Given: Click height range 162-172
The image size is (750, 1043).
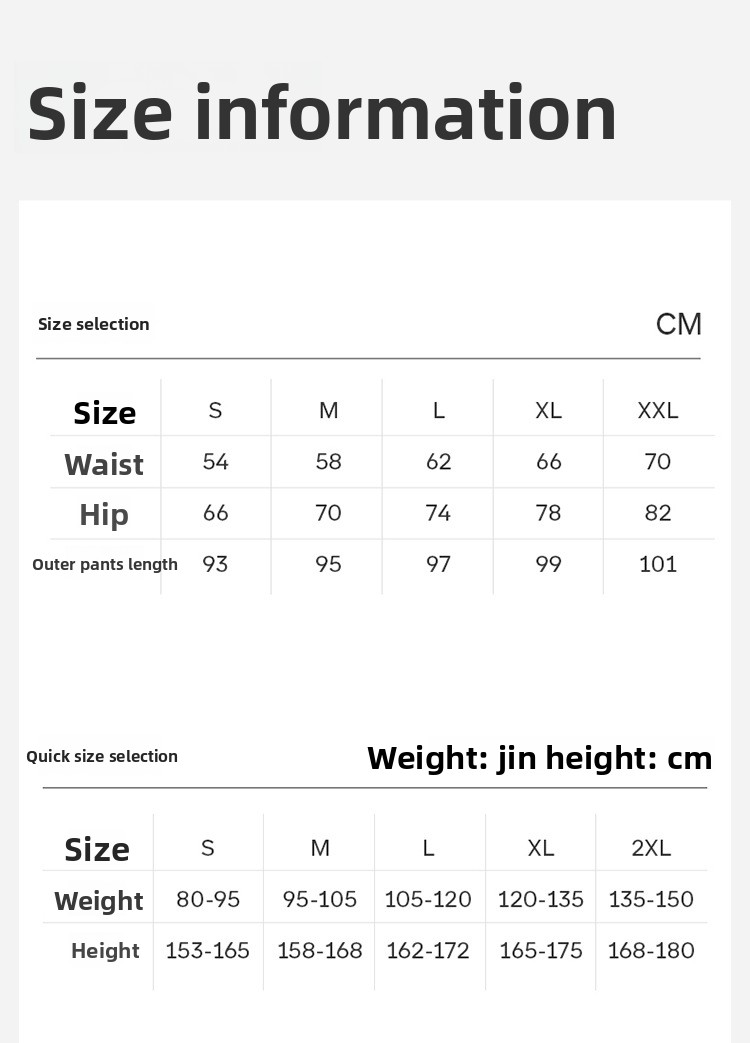Looking at the screenshot, I should (428, 950).
